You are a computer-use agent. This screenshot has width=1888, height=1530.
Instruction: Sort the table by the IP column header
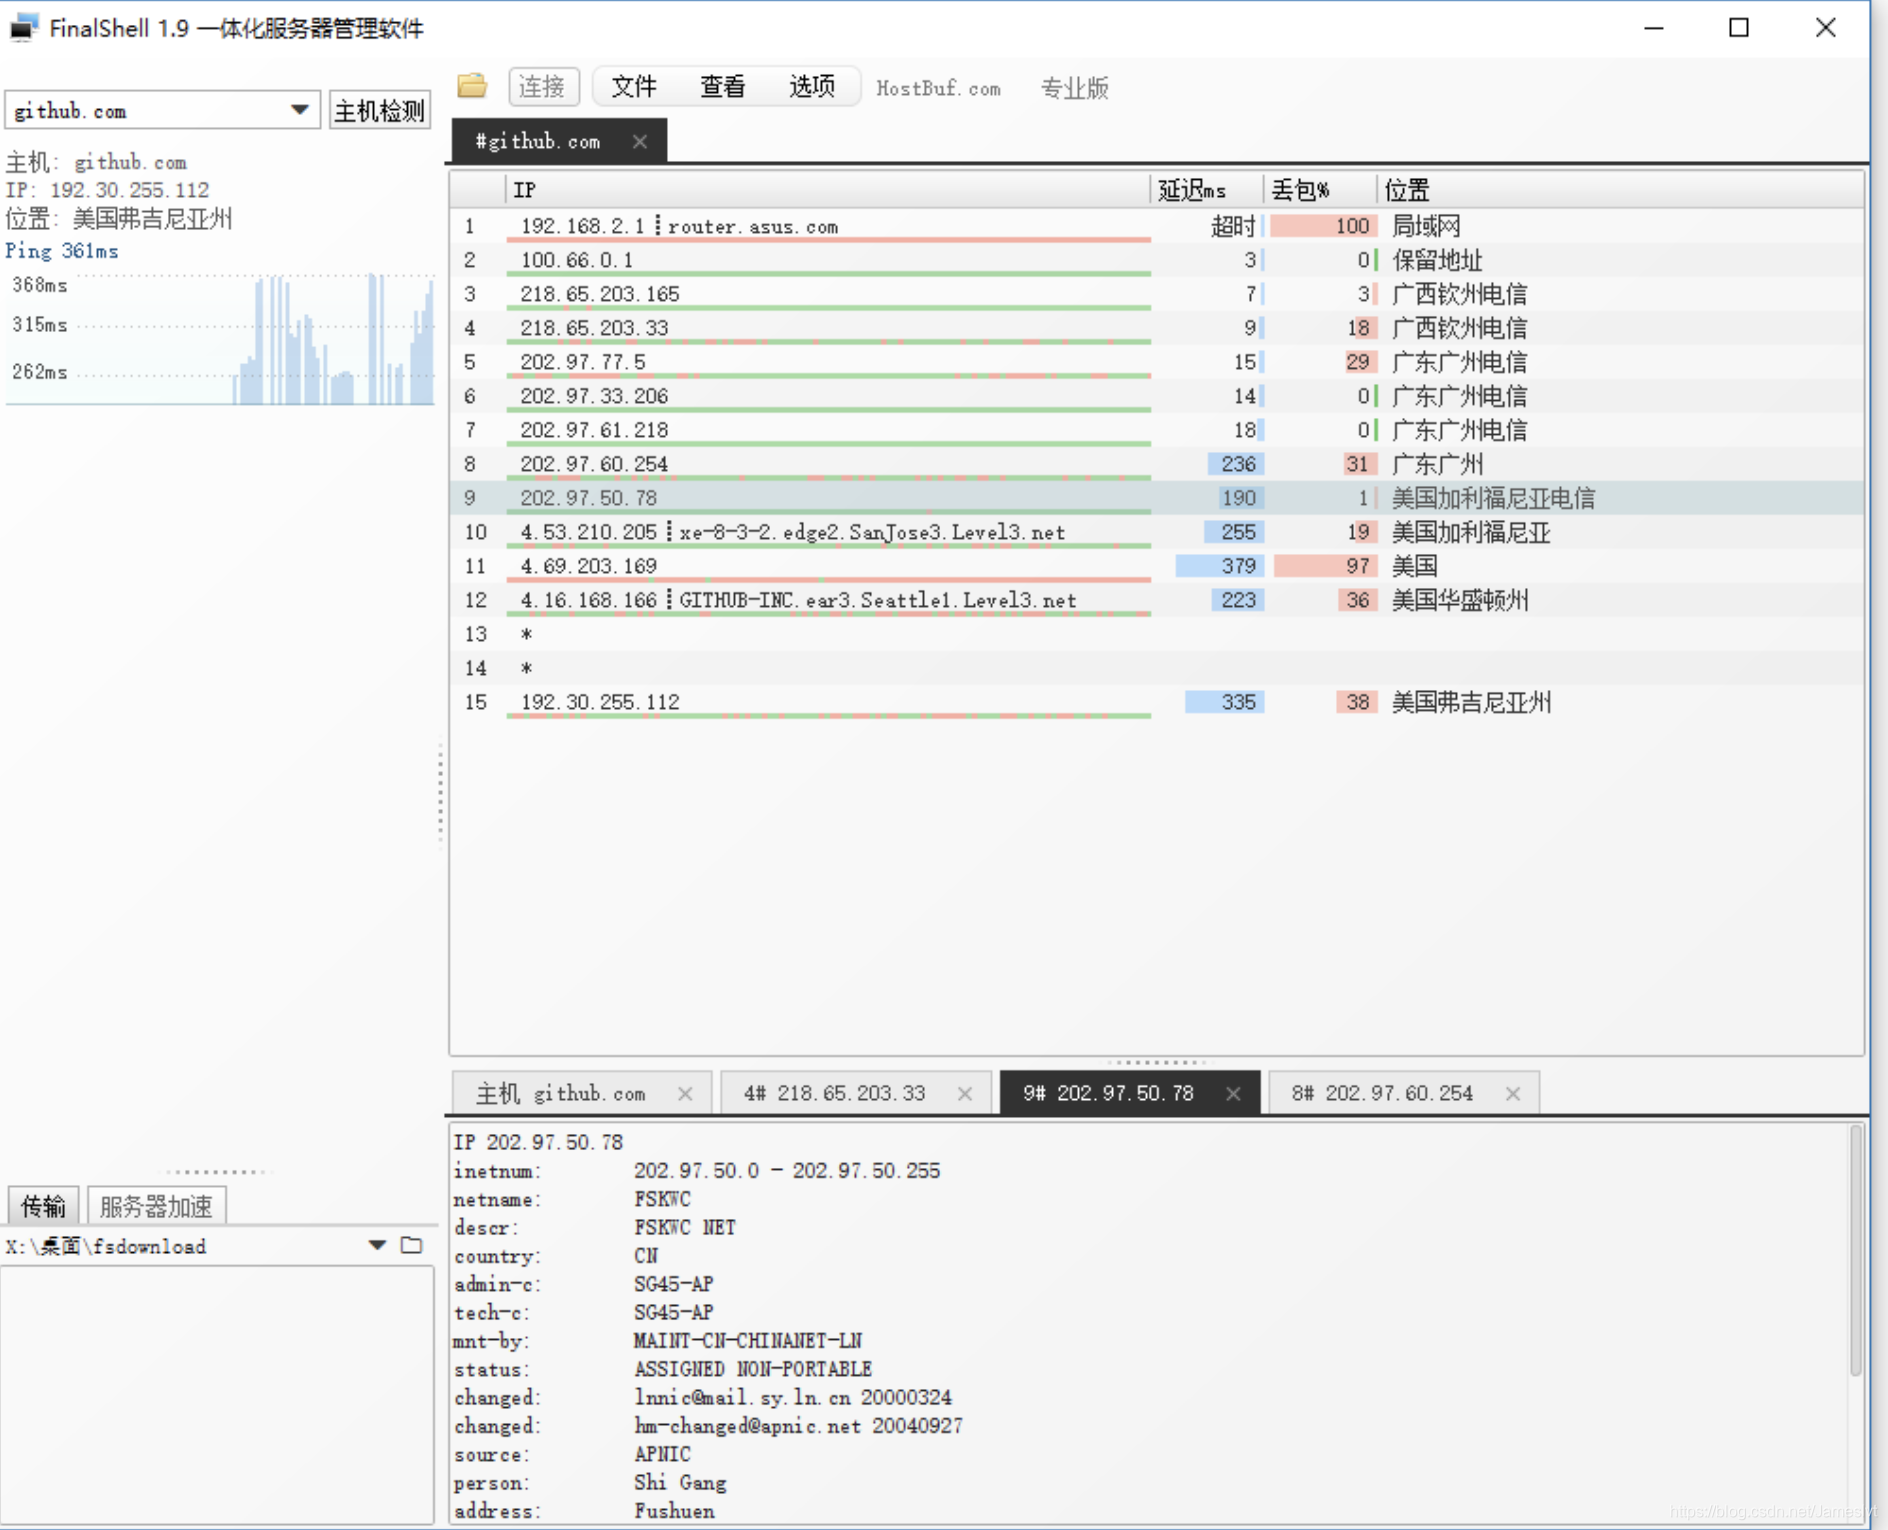click(524, 189)
